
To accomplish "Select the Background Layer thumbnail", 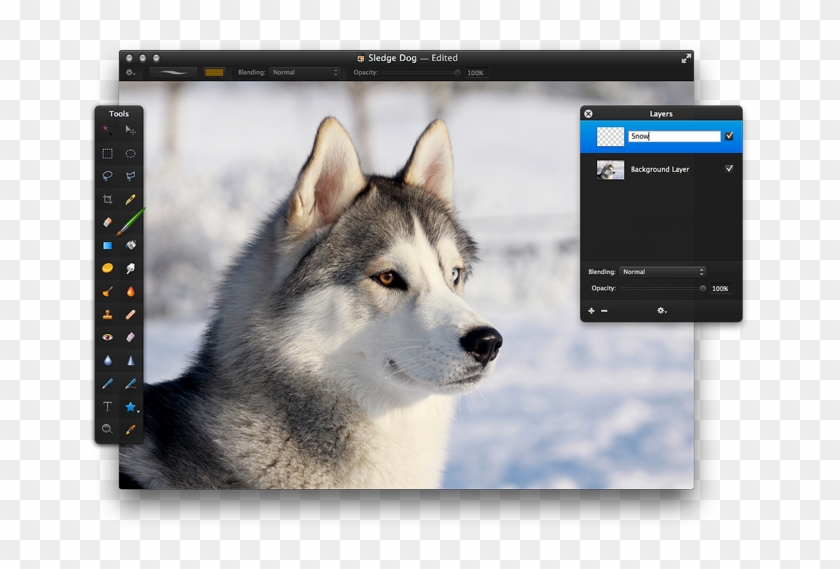I will 610,170.
